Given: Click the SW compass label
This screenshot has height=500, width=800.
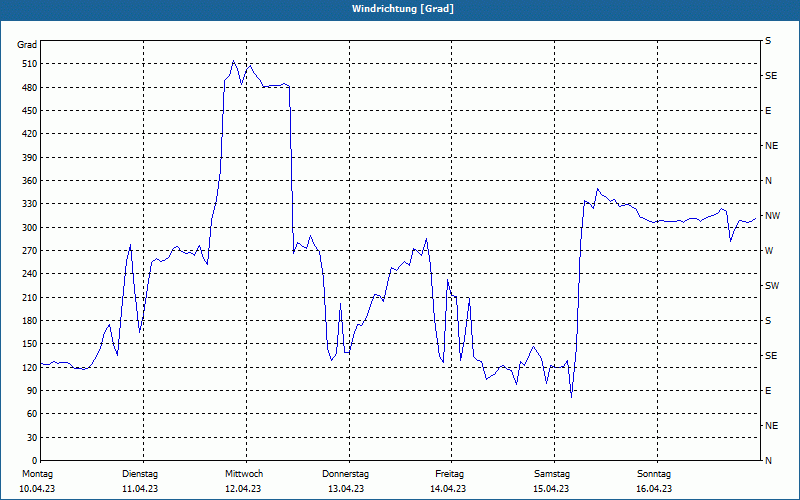Looking at the screenshot, I should 772,286.
